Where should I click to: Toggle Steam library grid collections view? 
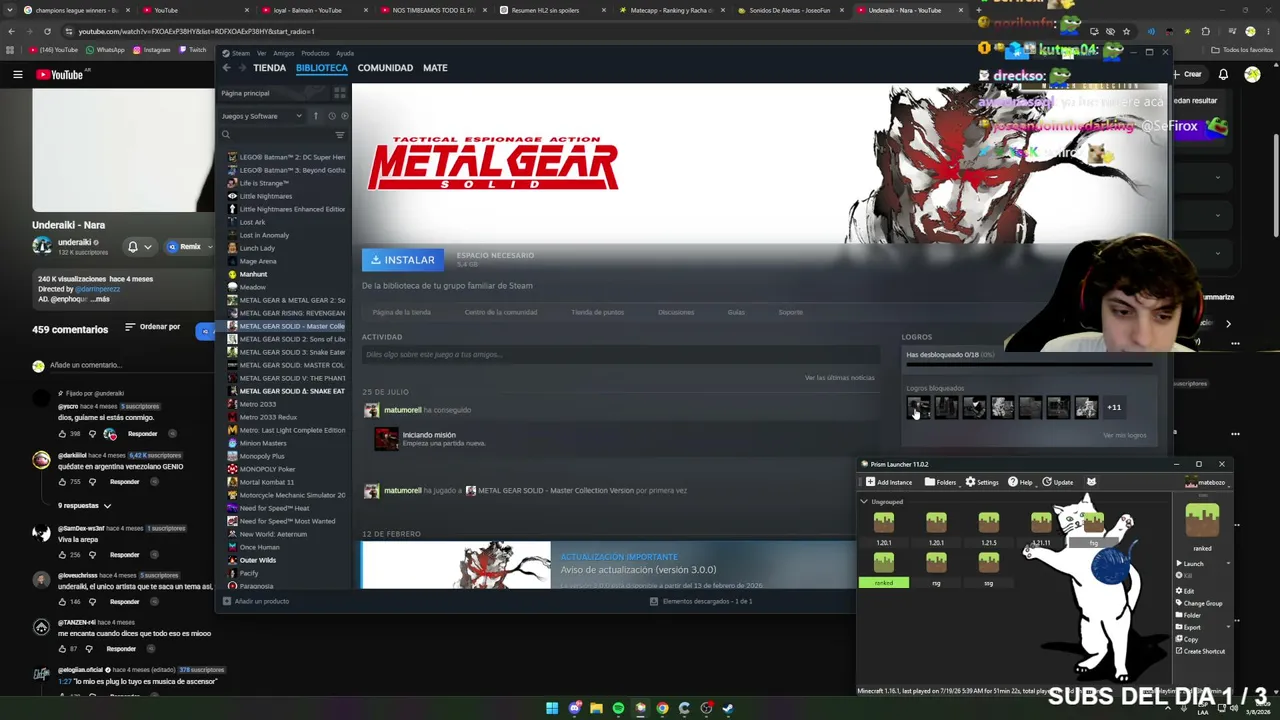point(340,93)
